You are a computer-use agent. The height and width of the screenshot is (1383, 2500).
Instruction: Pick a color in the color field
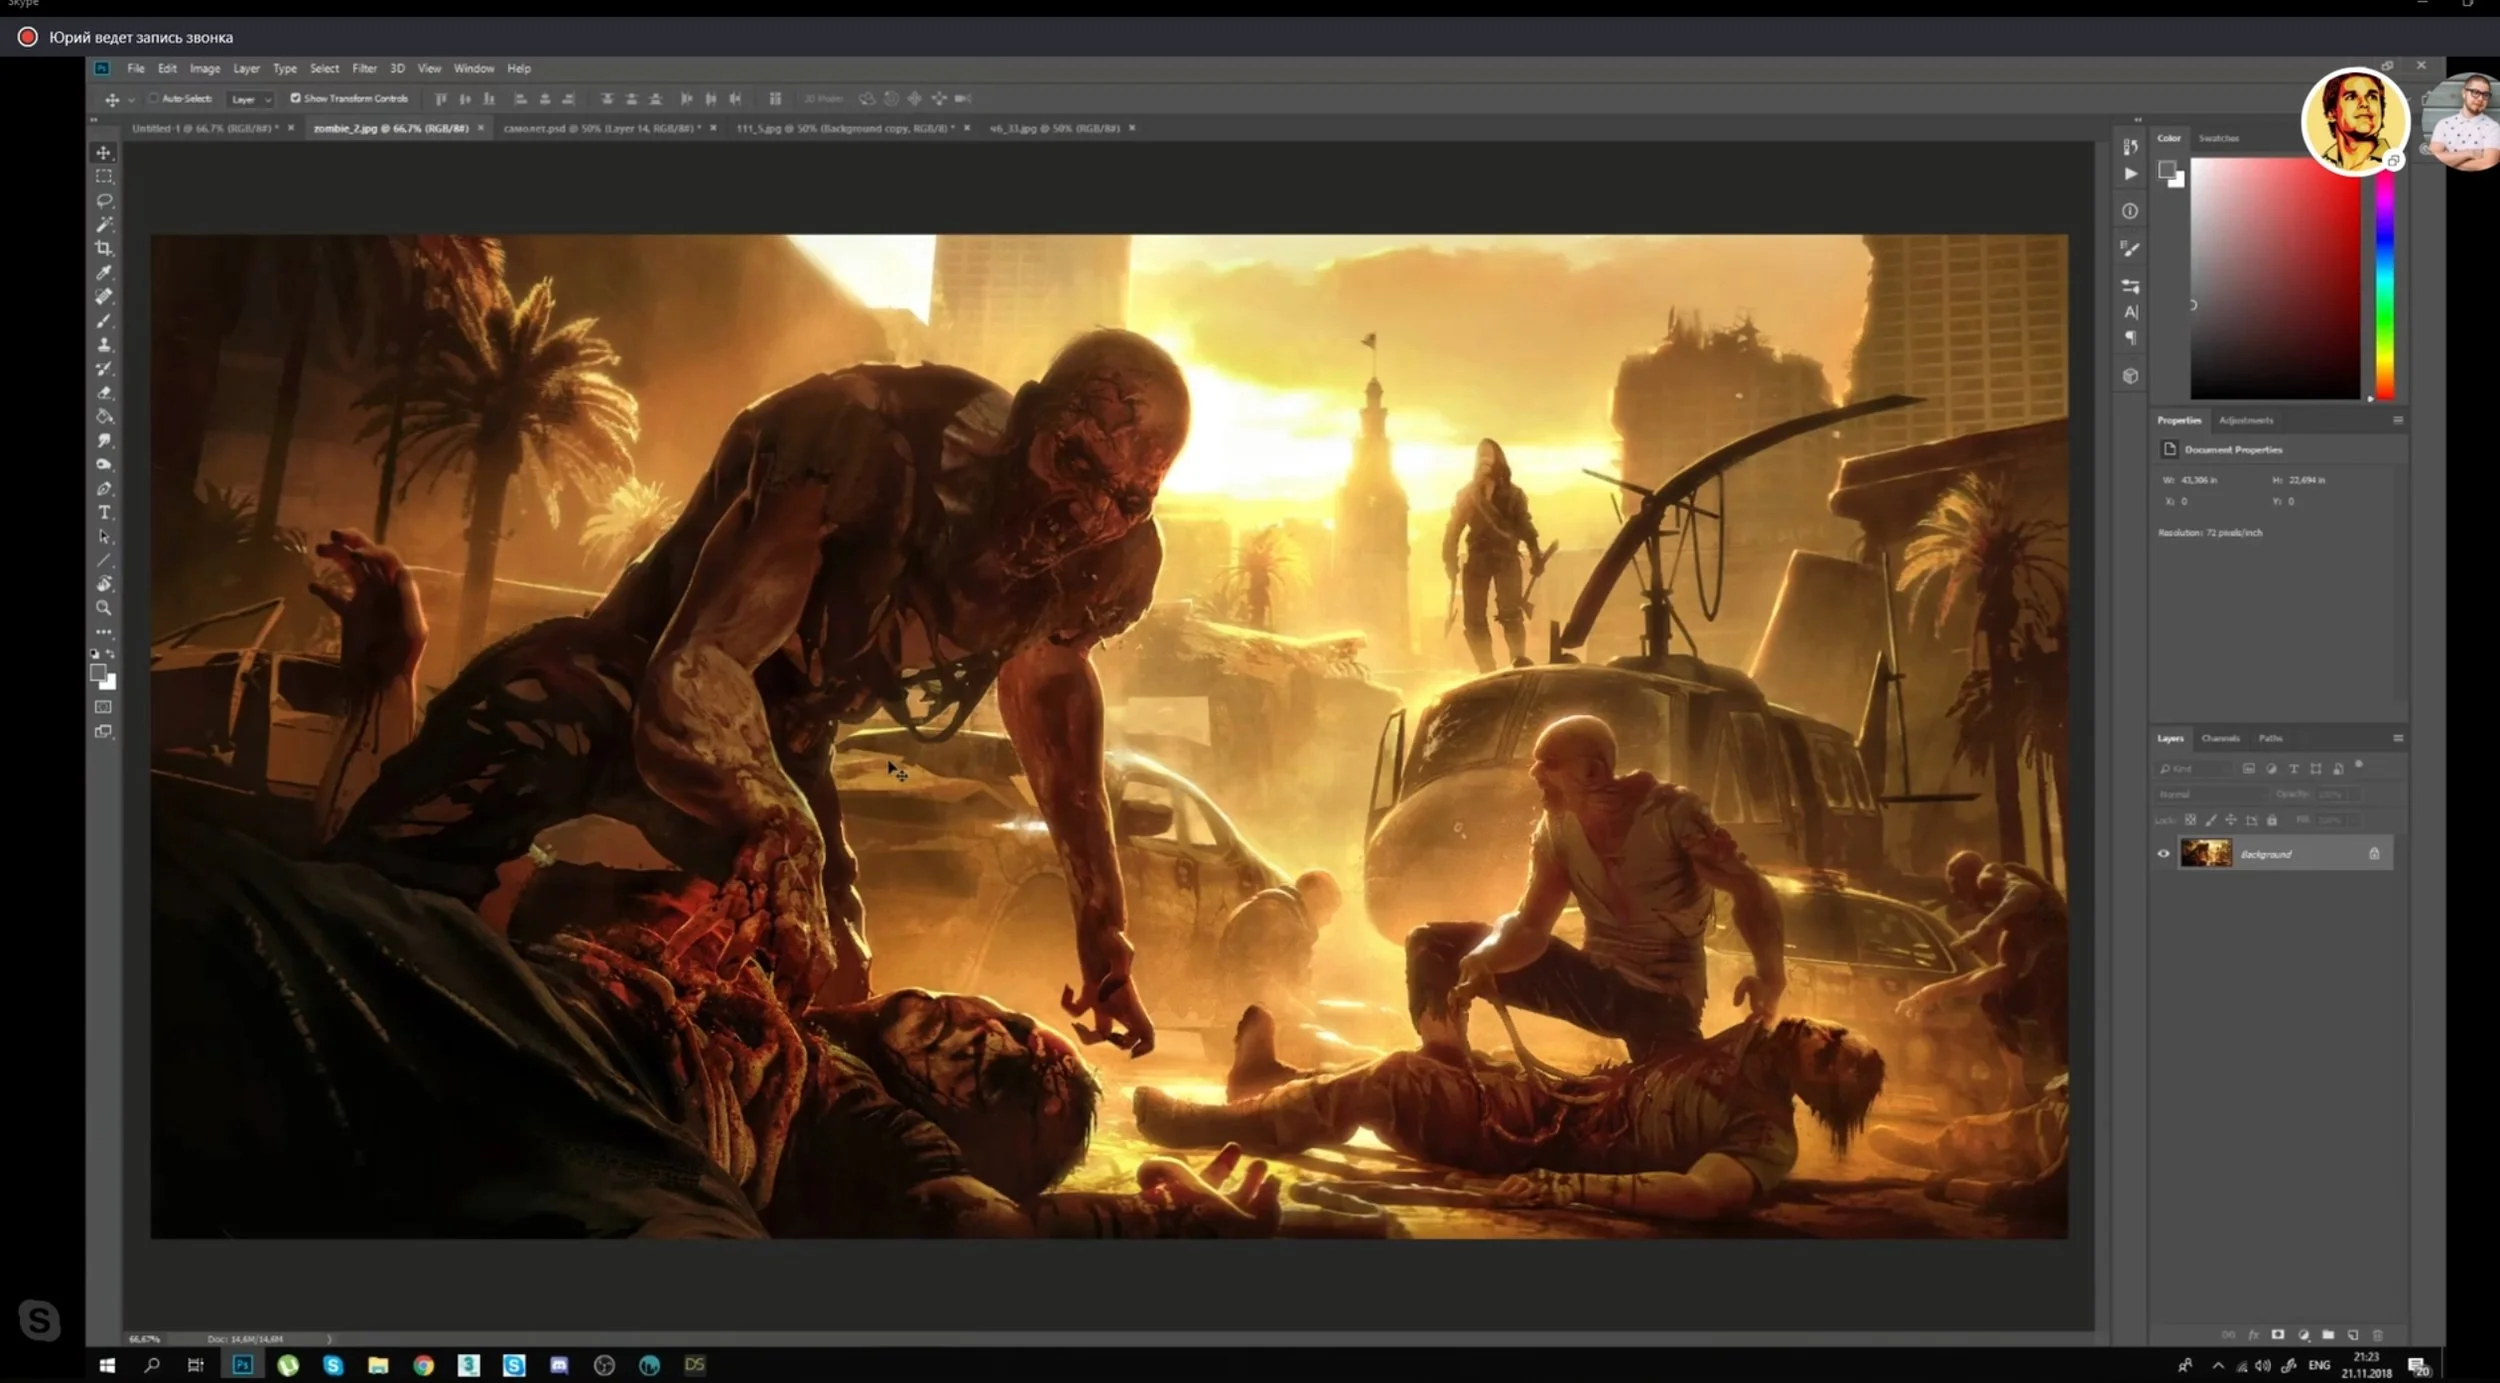coord(2275,278)
